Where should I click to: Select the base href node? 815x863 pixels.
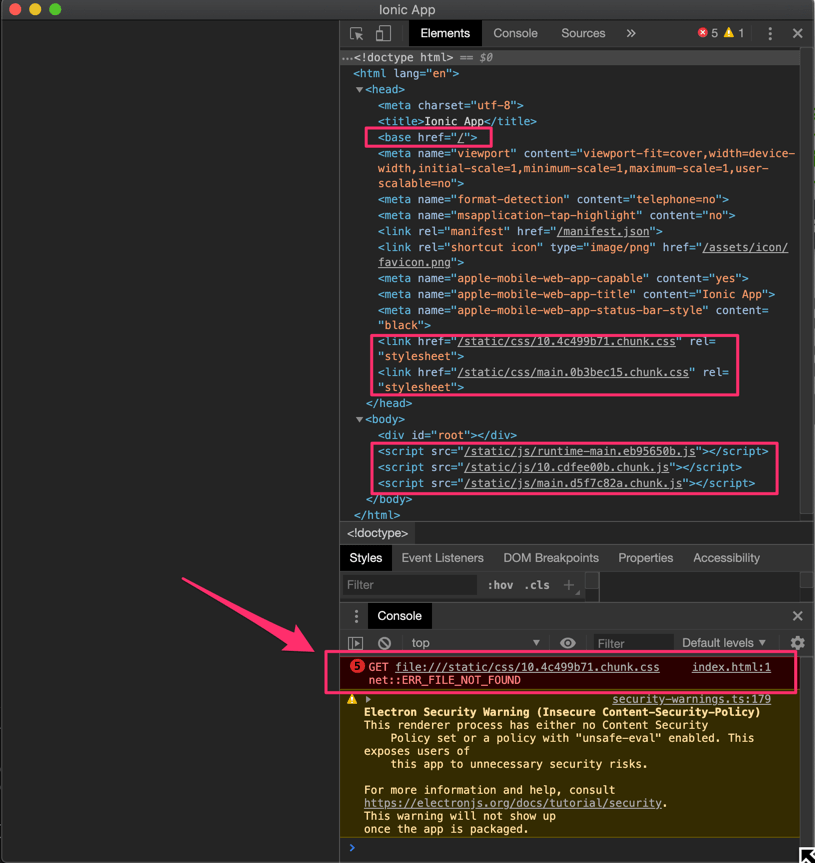click(x=428, y=137)
